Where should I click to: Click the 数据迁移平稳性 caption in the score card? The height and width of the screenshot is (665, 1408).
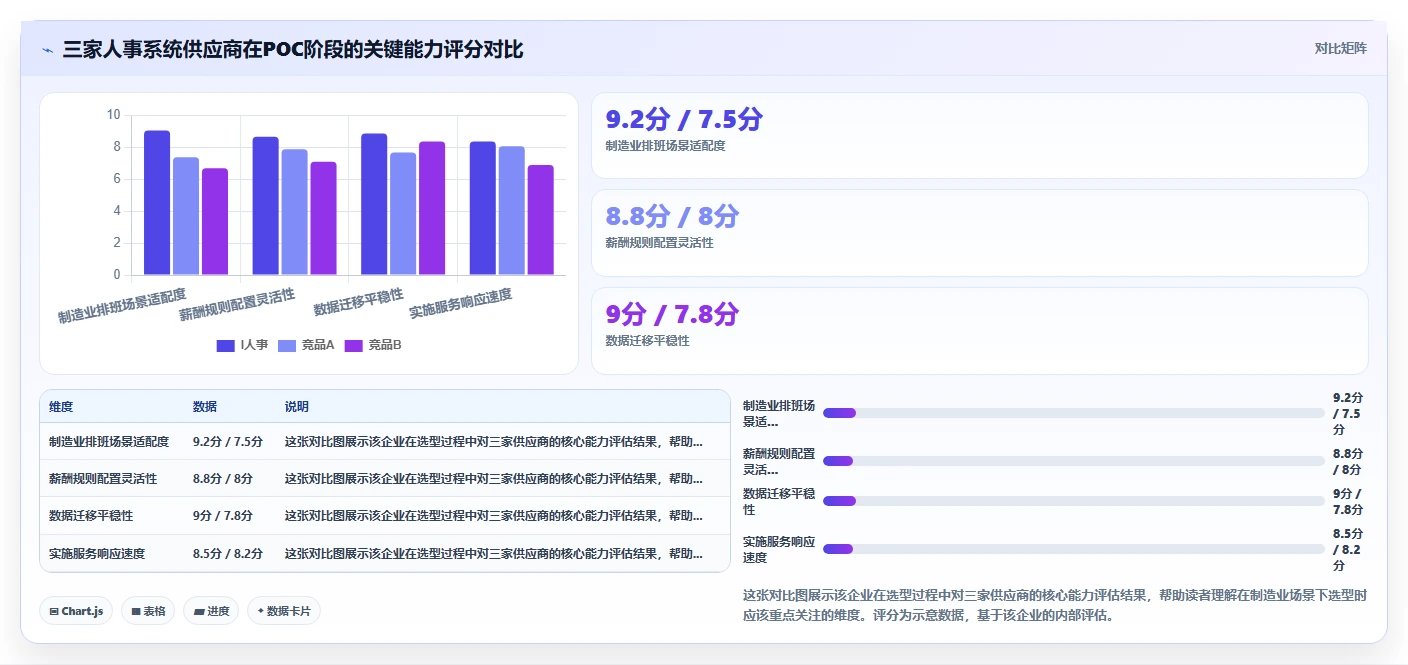pyautogui.click(x=647, y=341)
